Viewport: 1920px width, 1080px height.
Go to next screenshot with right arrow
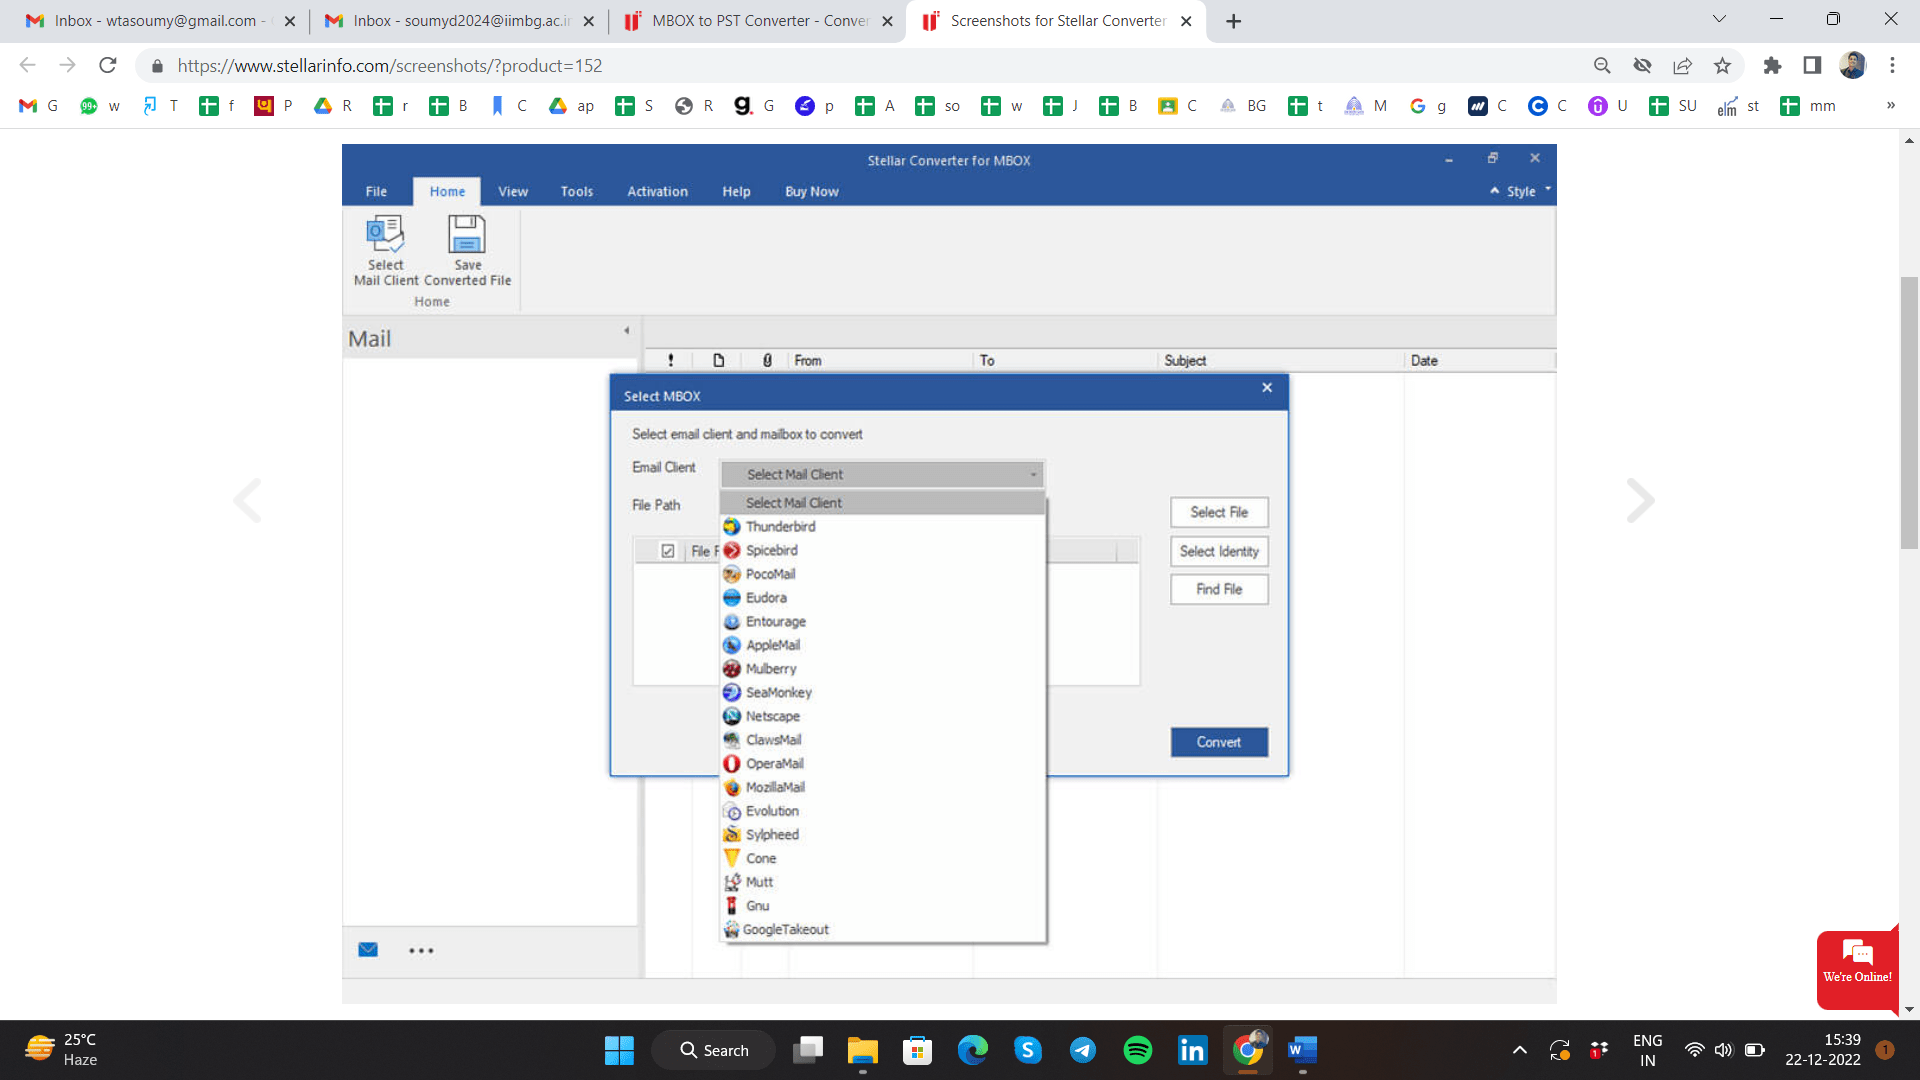(1640, 500)
